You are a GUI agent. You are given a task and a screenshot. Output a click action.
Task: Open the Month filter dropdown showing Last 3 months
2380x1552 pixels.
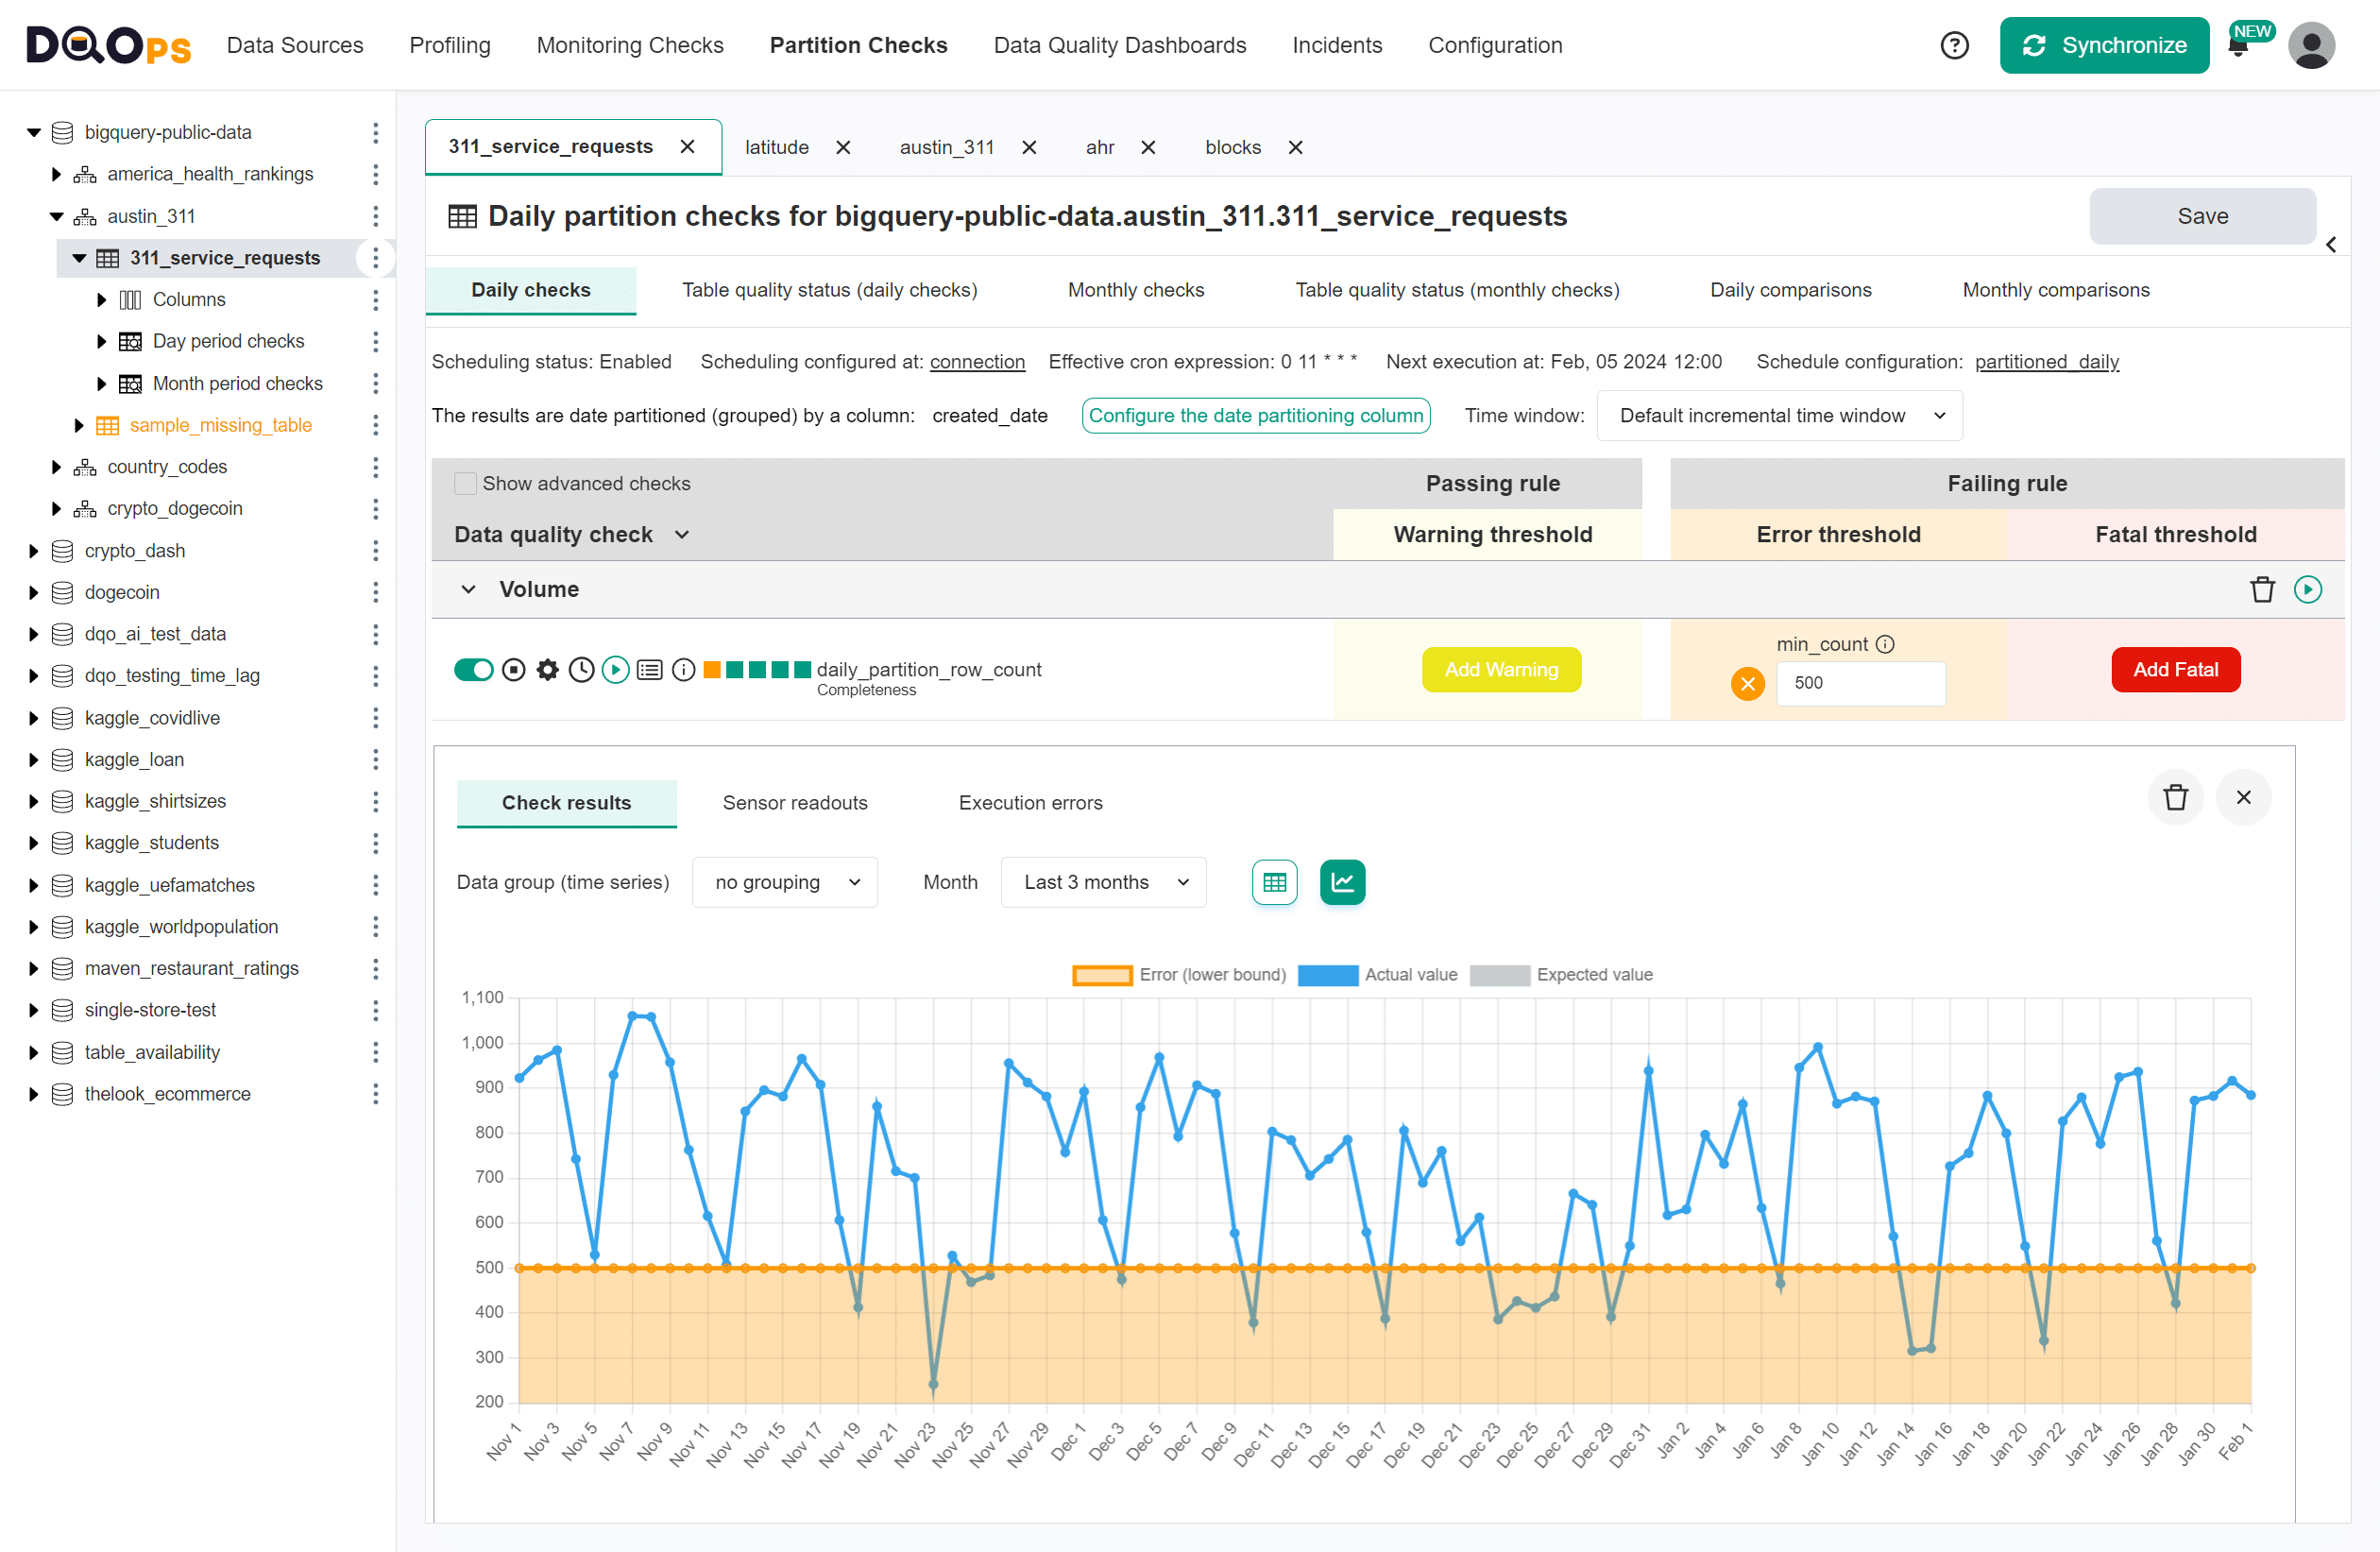pos(1103,881)
